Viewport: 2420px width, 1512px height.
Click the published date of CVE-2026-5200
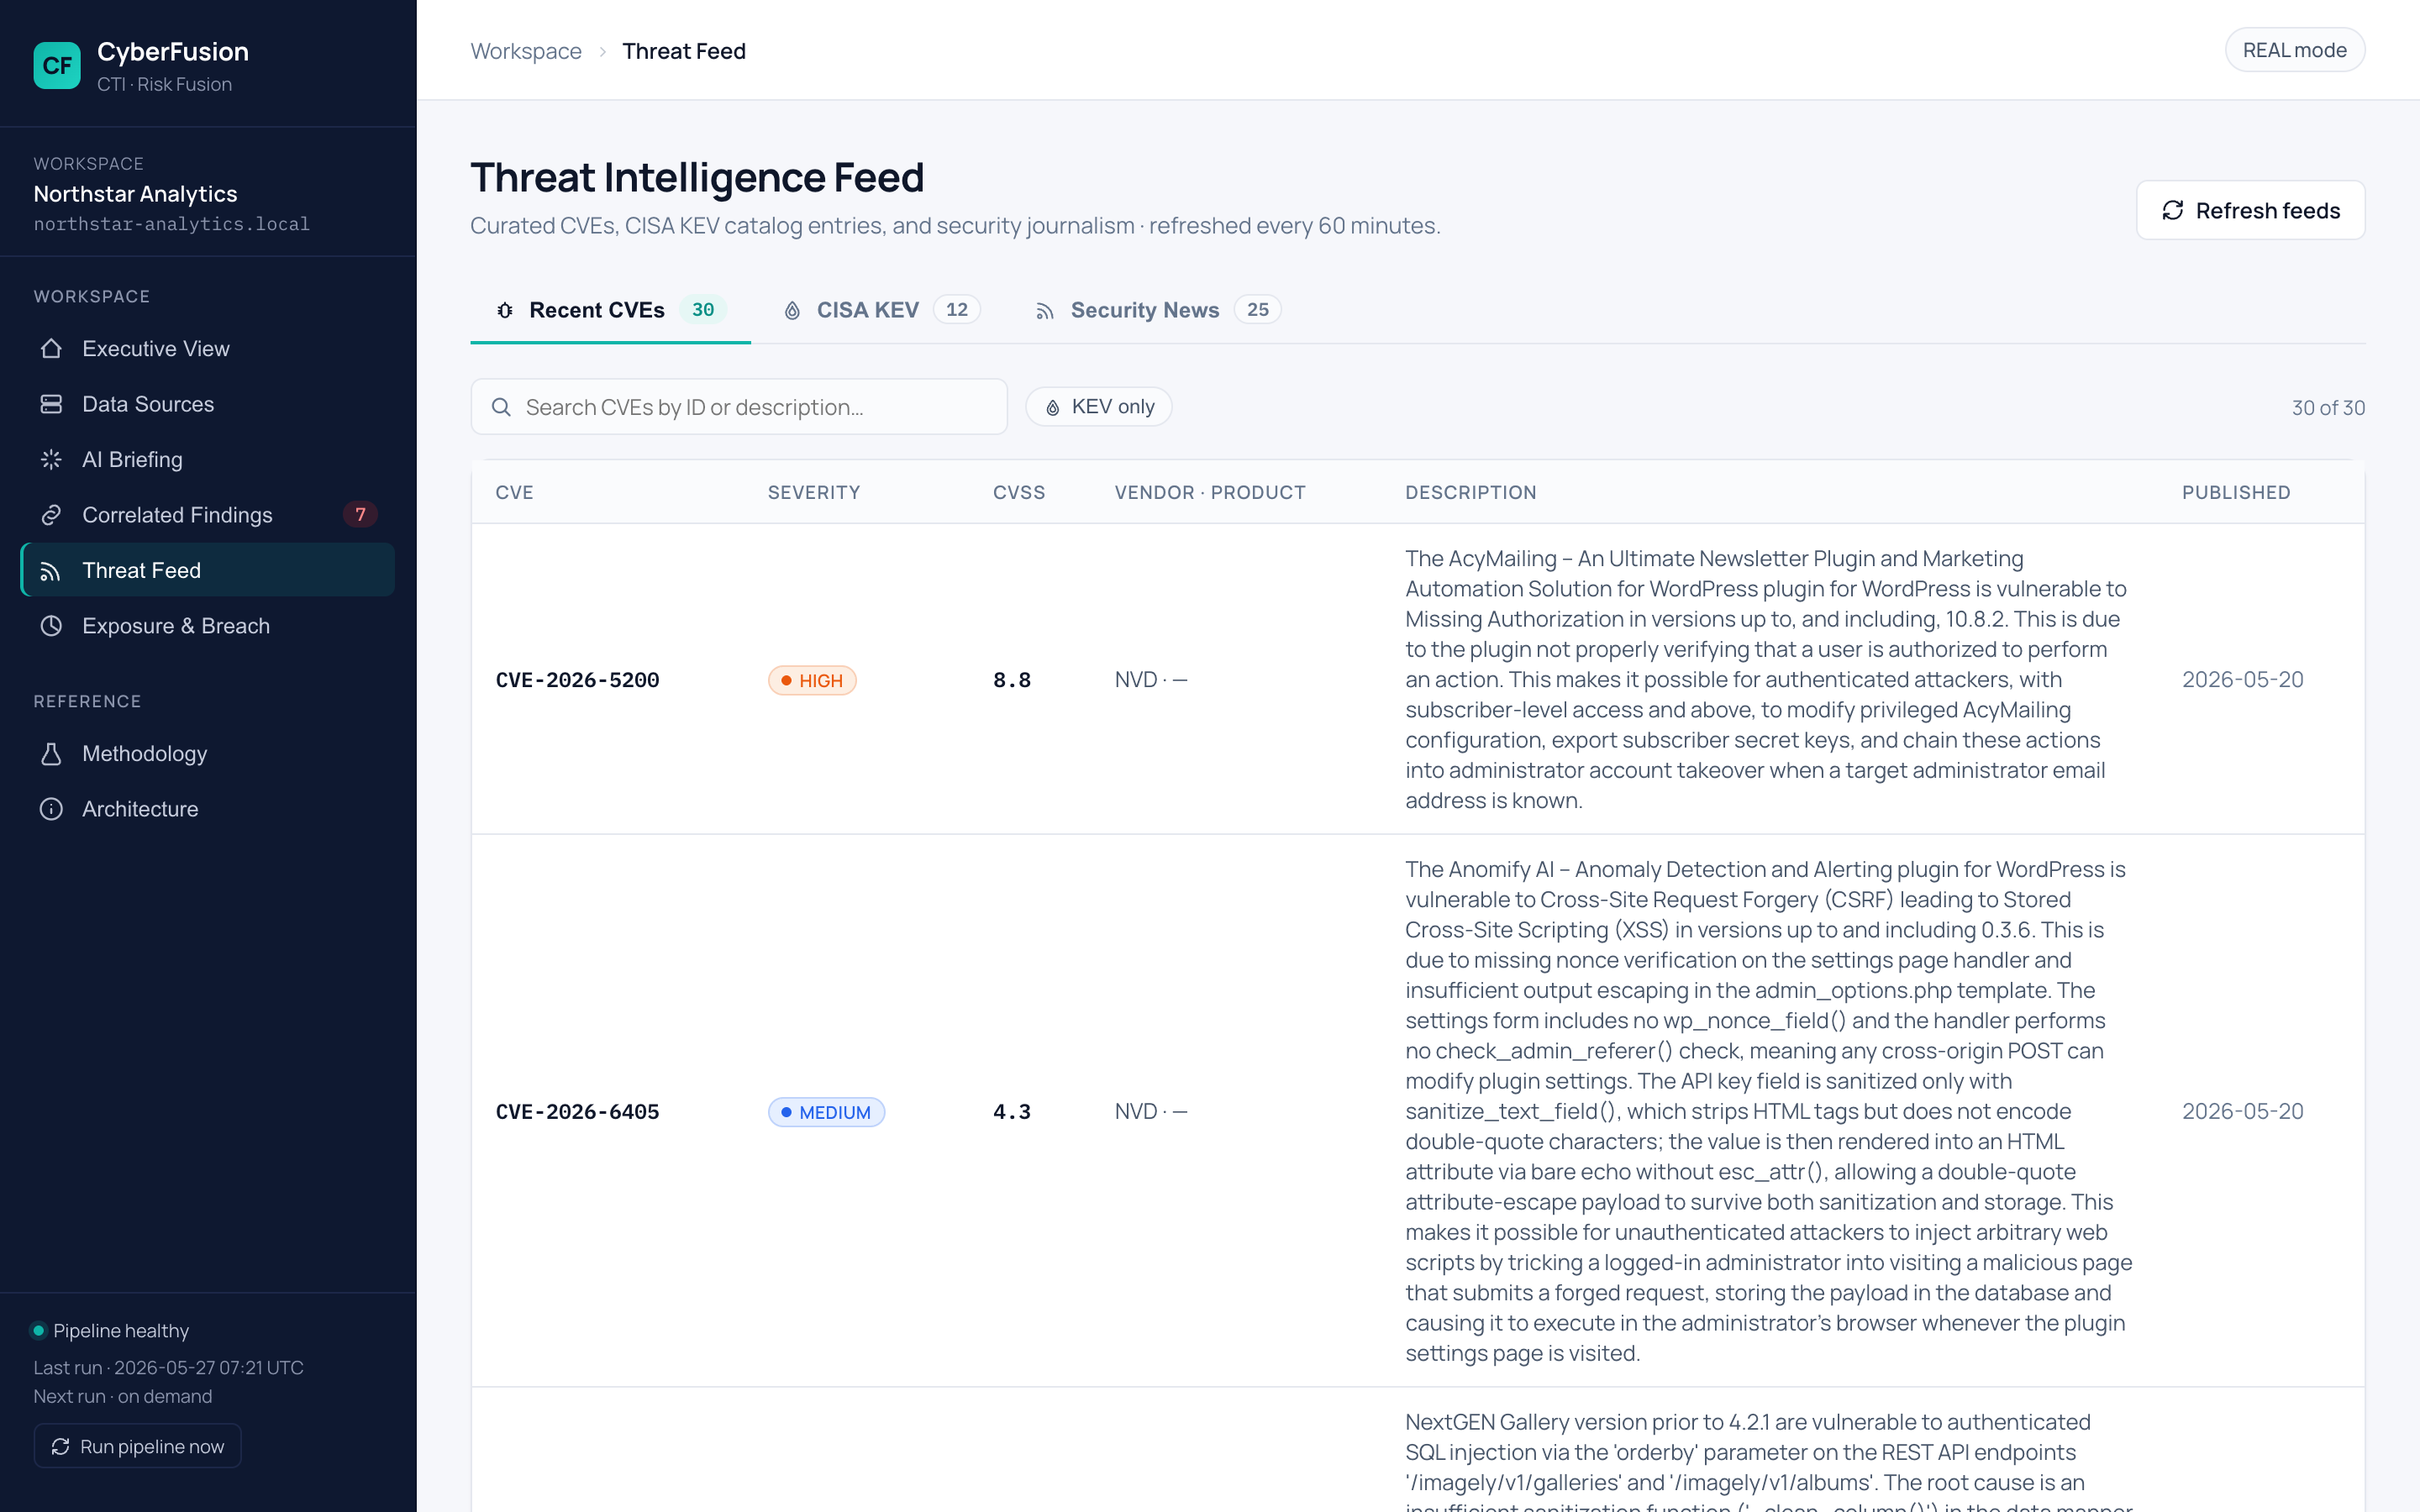[2242, 680]
